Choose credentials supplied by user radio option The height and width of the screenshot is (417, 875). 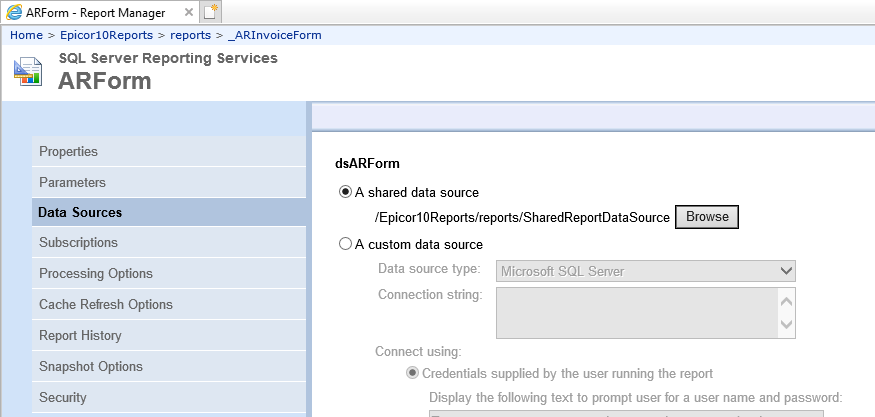coord(412,373)
